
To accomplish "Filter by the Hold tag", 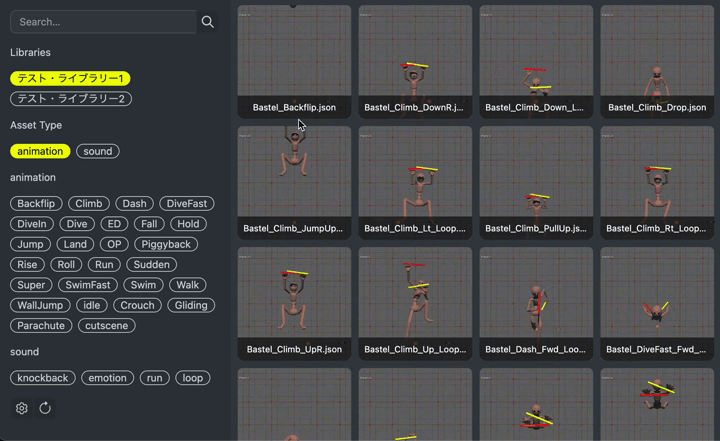I will (x=188, y=224).
